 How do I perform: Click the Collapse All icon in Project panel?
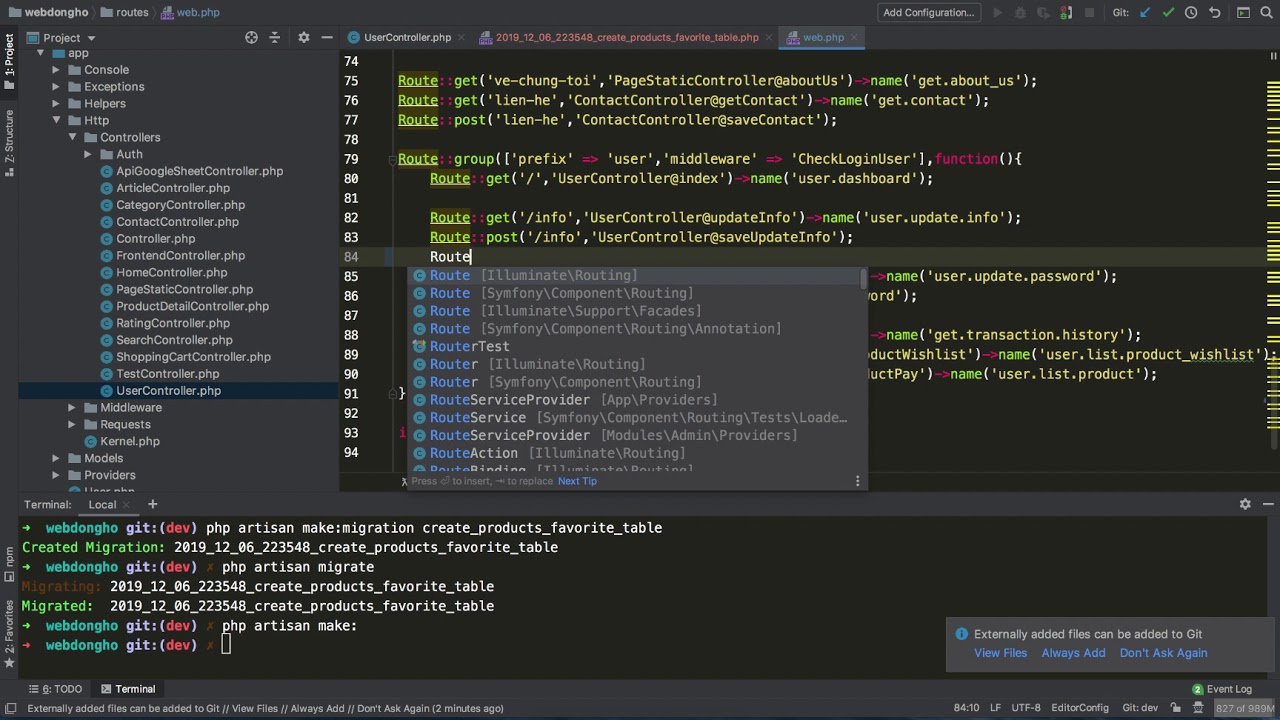click(x=275, y=38)
